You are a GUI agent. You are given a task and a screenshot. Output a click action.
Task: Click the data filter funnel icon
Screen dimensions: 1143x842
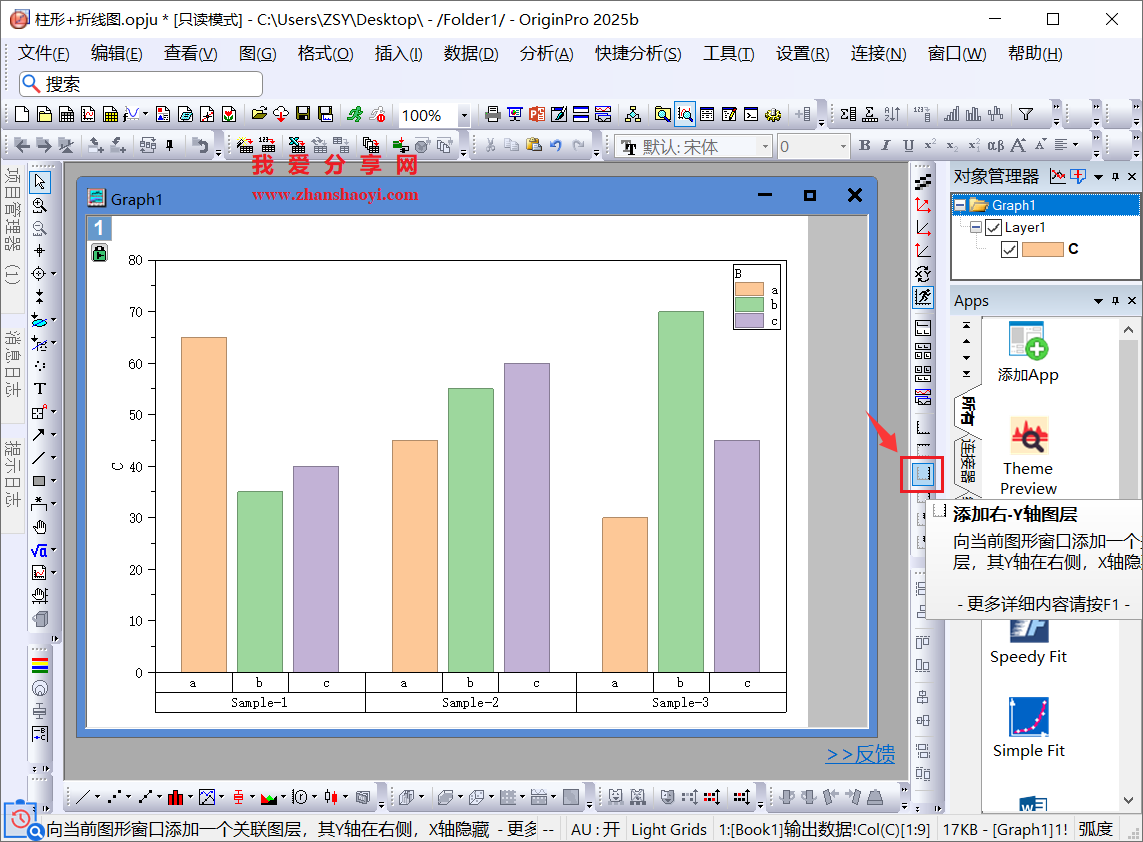pos(1025,115)
